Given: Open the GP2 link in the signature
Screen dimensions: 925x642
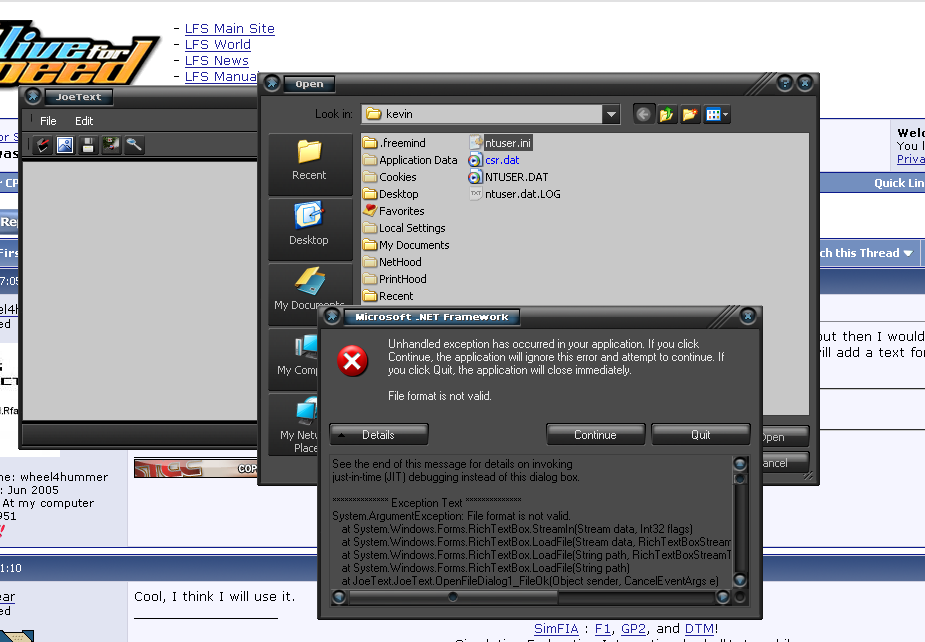Looking at the screenshot, I should click(634, 629).
